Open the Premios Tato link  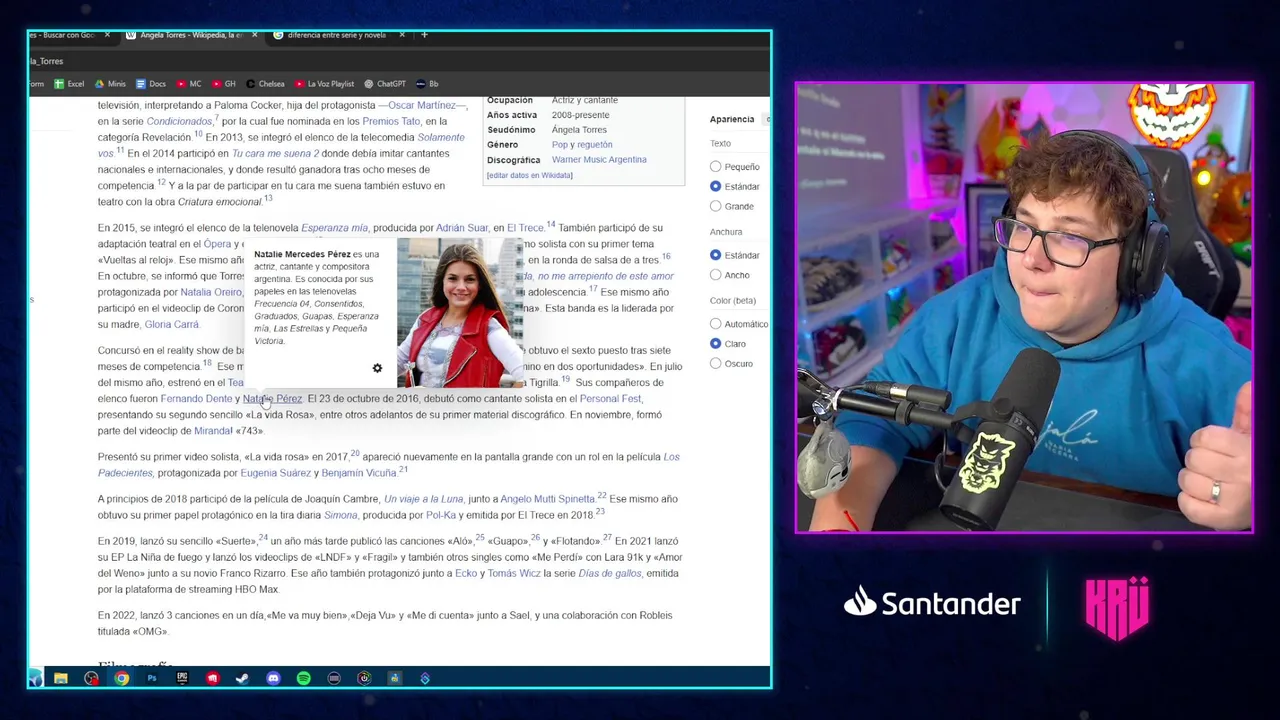pyautogui.click(x=391, y=121)
